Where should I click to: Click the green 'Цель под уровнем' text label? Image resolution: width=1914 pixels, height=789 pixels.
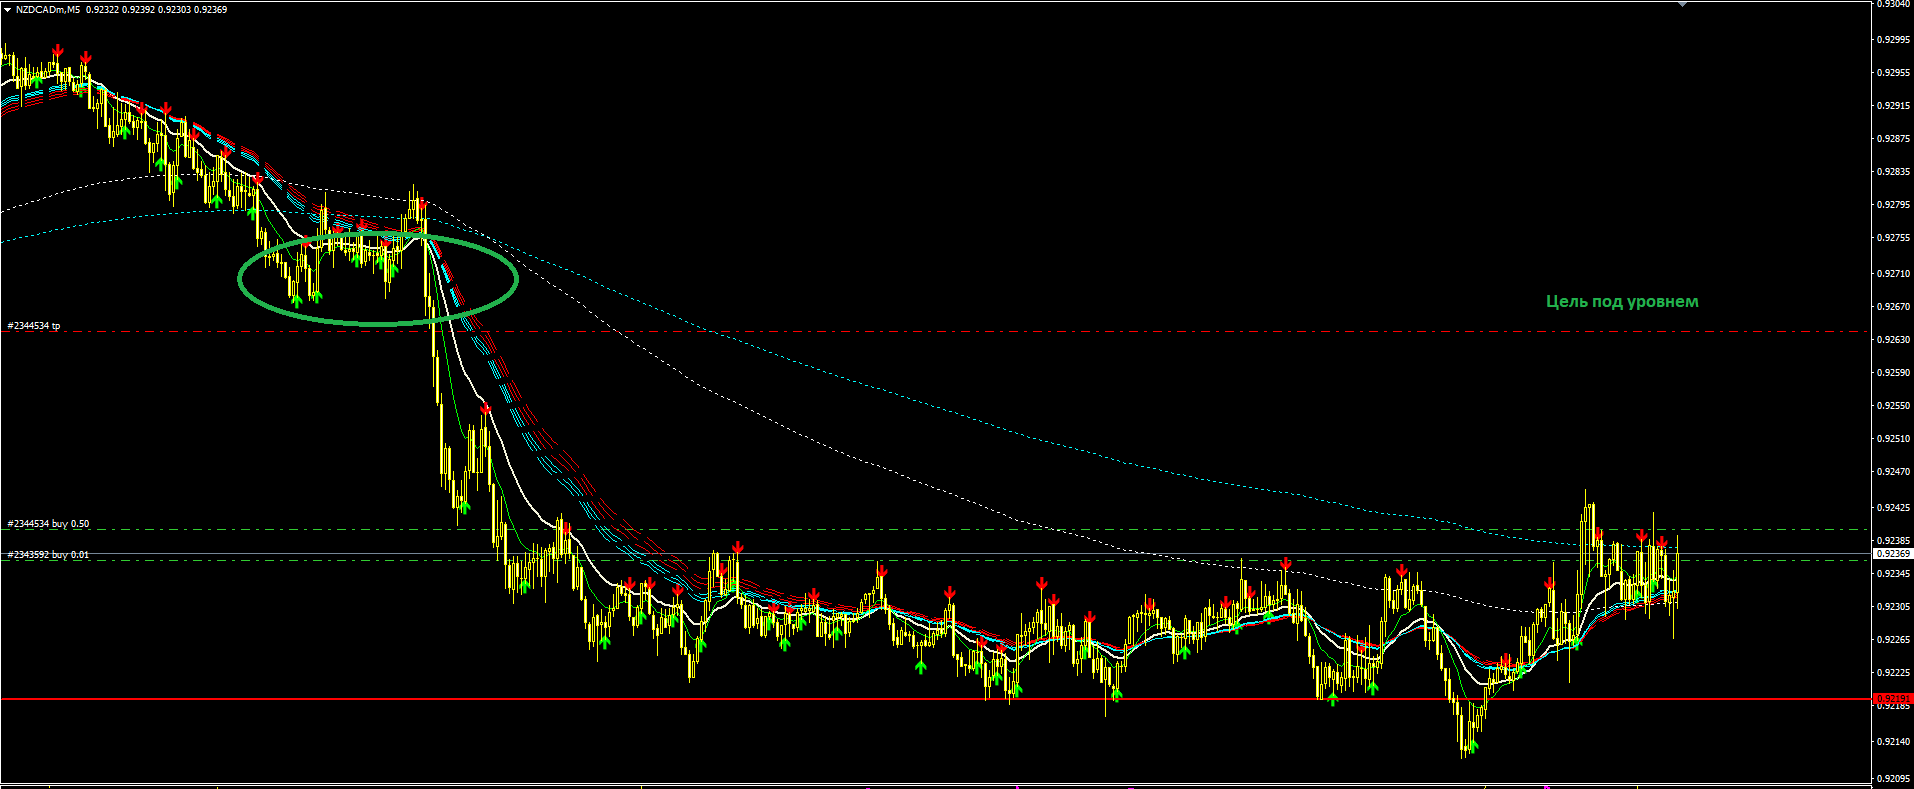pos(1622,301)
